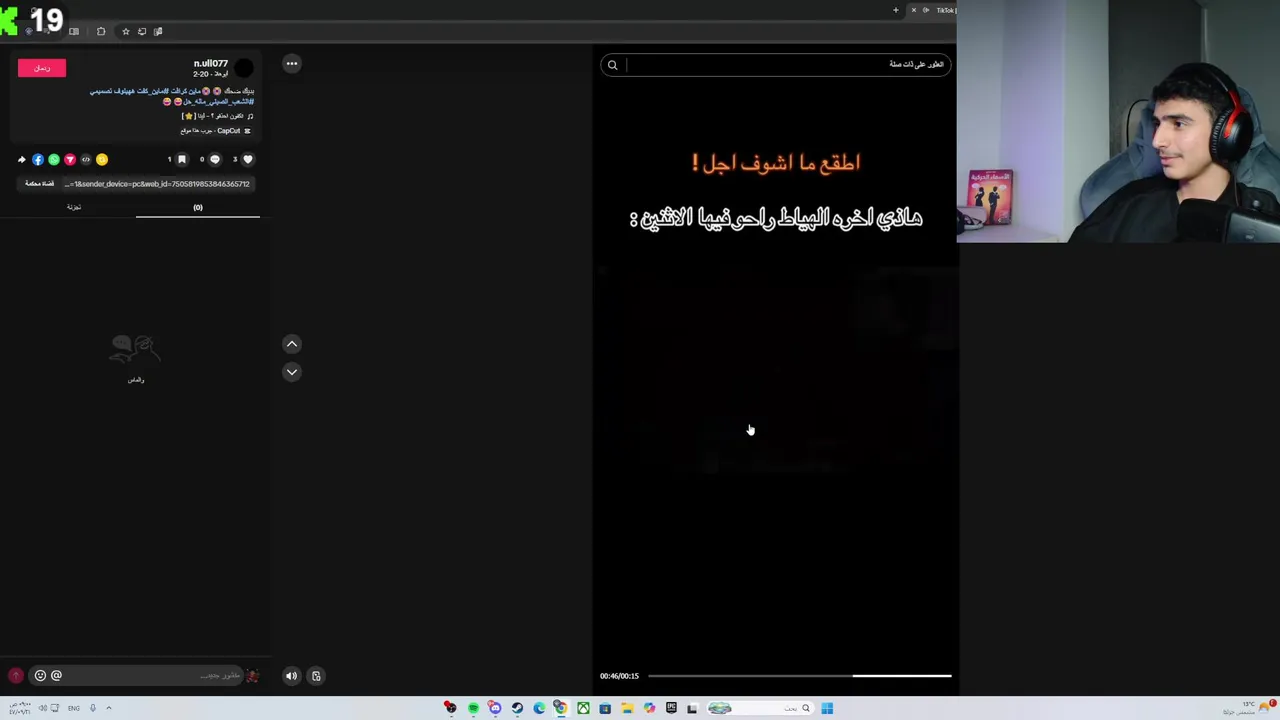This screenshot has width=1280, height=720.
Task: Click the yellow repost icon
Action: (x=102, y=159)
